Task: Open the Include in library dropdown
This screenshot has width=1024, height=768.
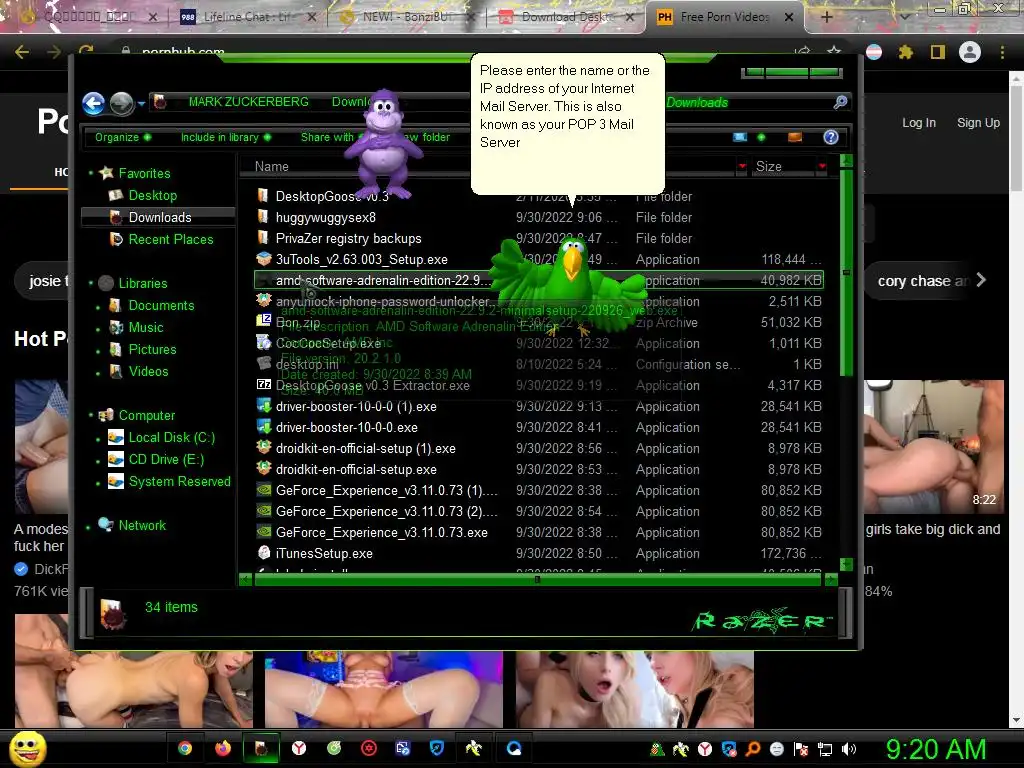Action: coord(225,137)
